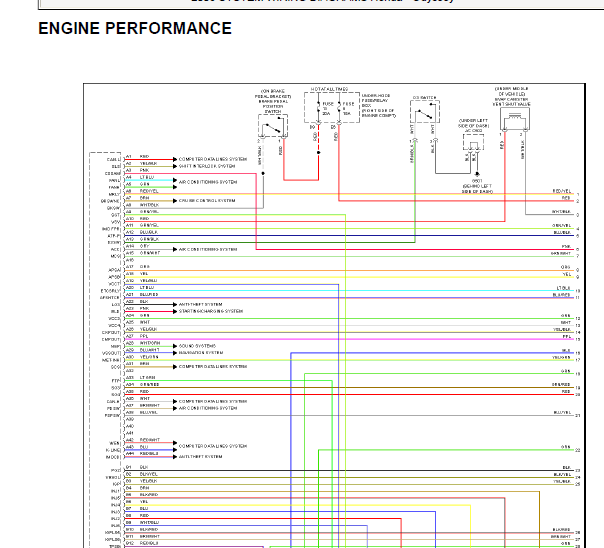Select the EVAP canister vent shut valve symbol
This screenshot has height=548, width=604.
click(x=515, y=119)
